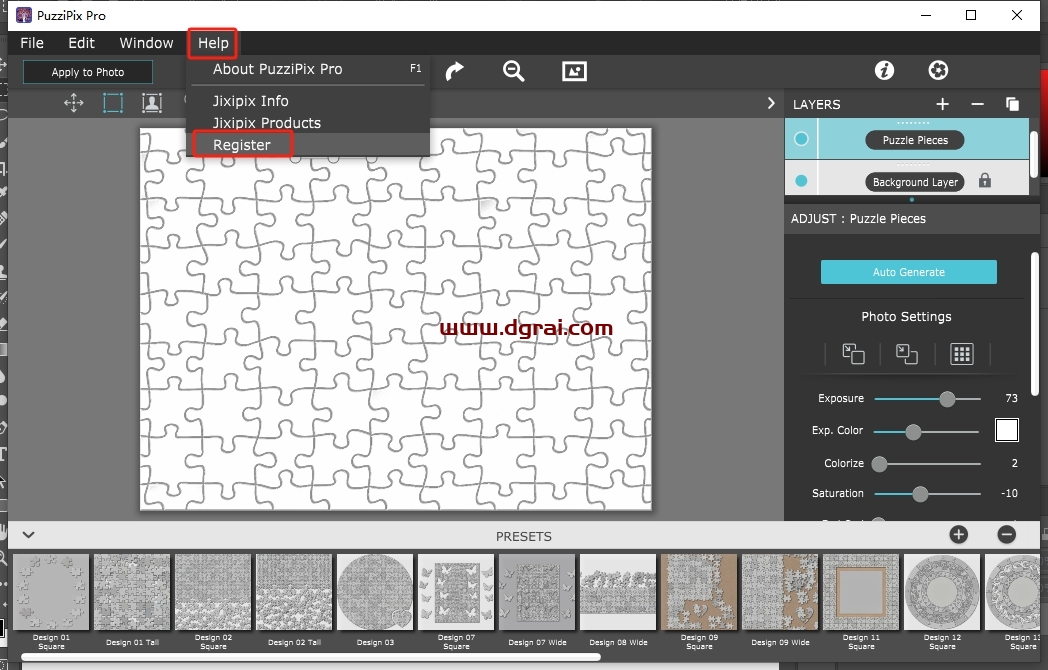The height and width of the screenshot is (670, 1048).
Task: Click the ADJUST : Puzzle Pieces header
Action: click(x=858, y=219)
